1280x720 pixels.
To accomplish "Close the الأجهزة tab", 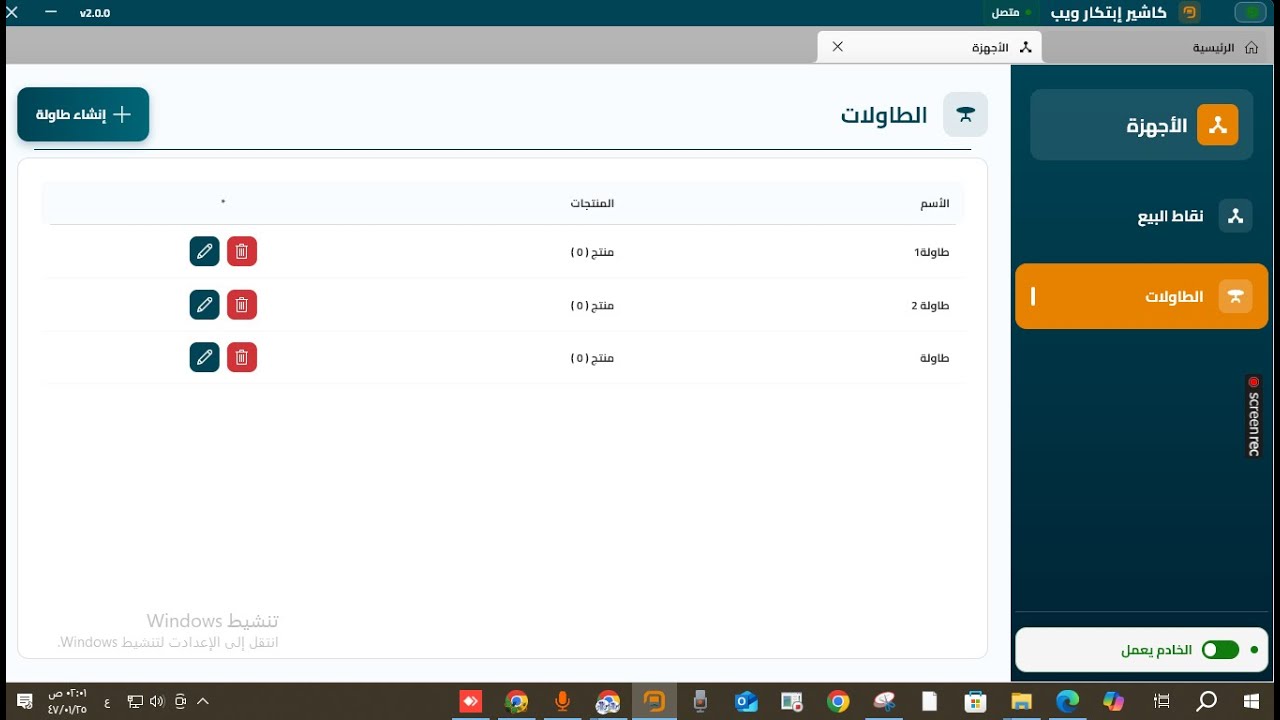I will [838, 47].
